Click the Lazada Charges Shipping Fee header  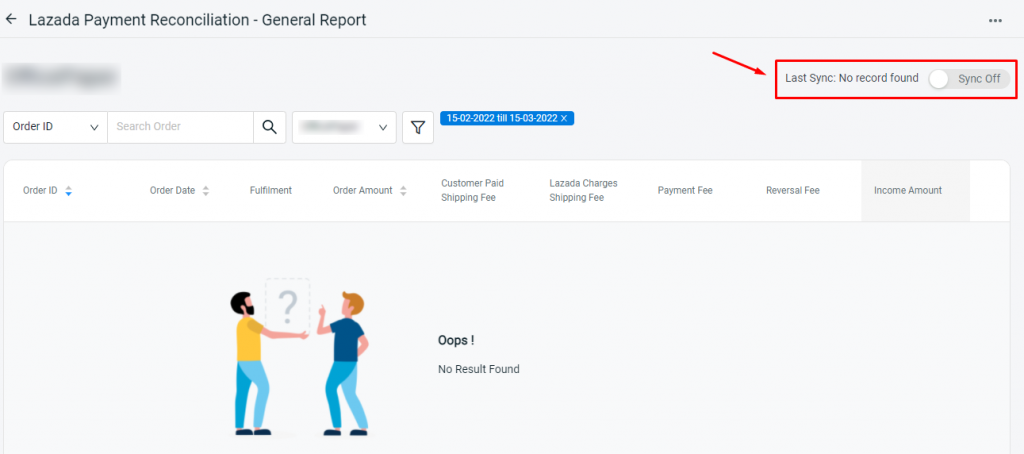click(583, 190)
